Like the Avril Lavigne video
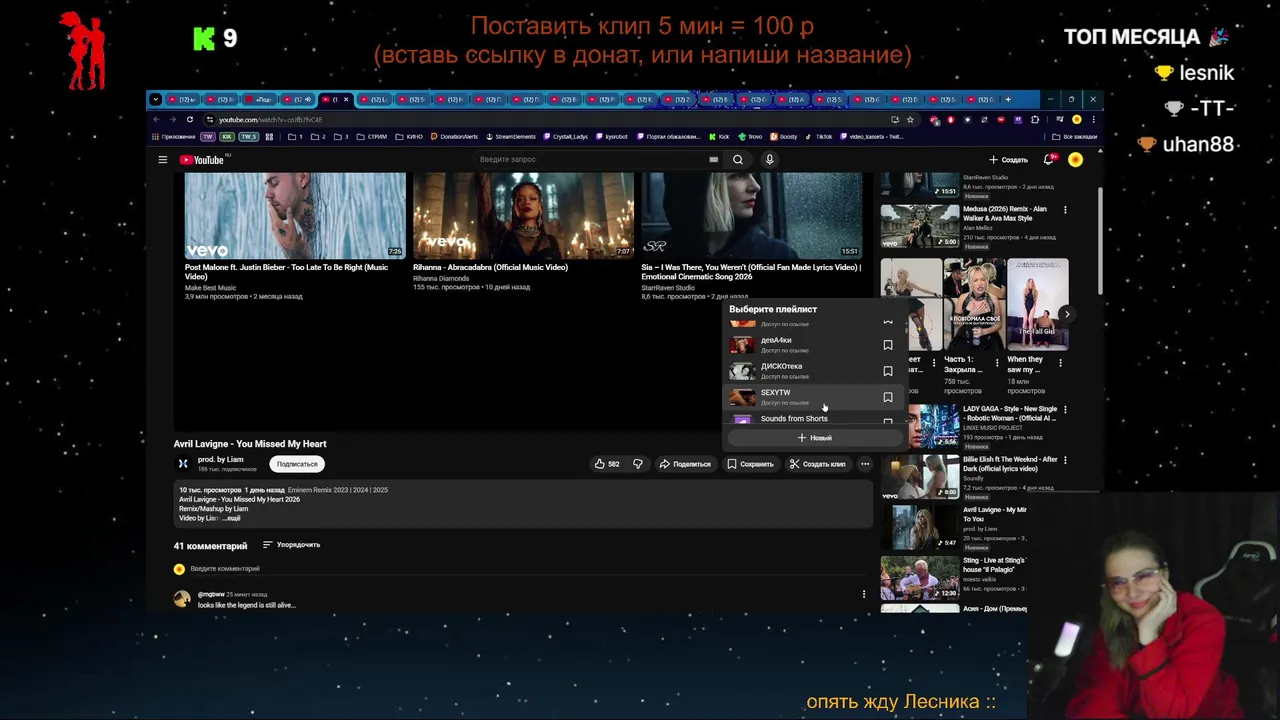 [x=607, y=464]
